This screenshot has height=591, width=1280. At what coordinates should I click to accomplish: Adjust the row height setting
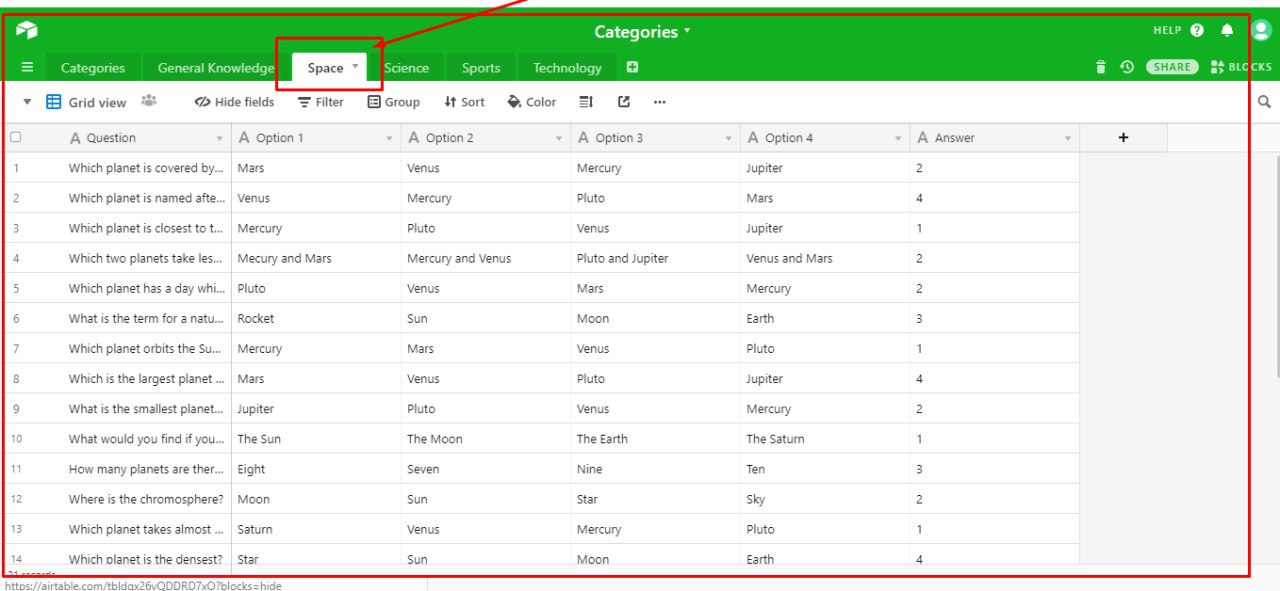(x=585, y=101)
